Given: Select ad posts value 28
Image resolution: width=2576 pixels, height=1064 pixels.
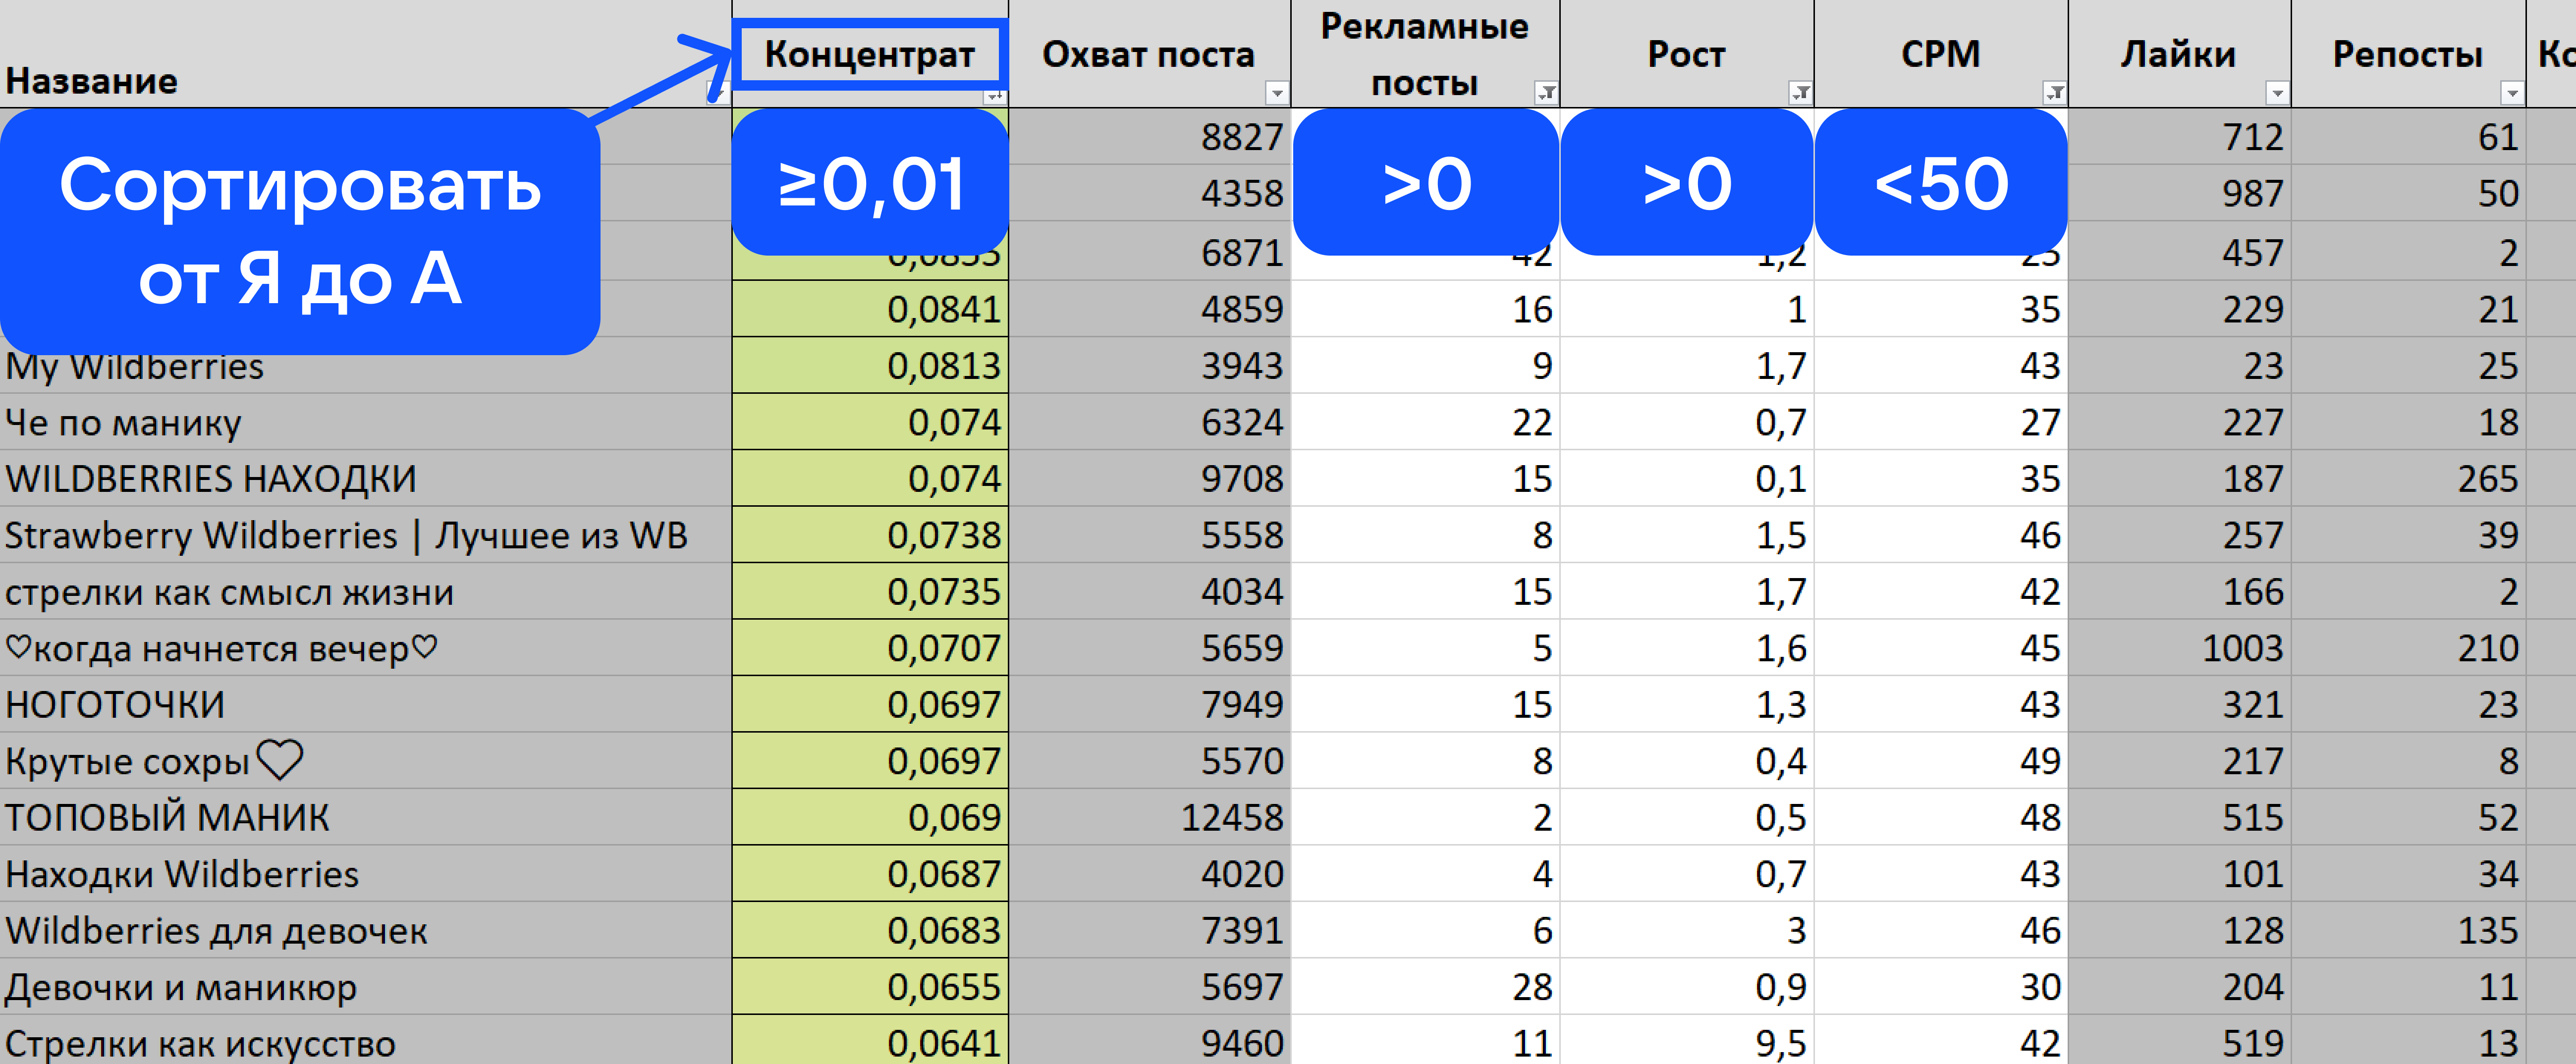Looking at the screenshot, I should 1425,987.
